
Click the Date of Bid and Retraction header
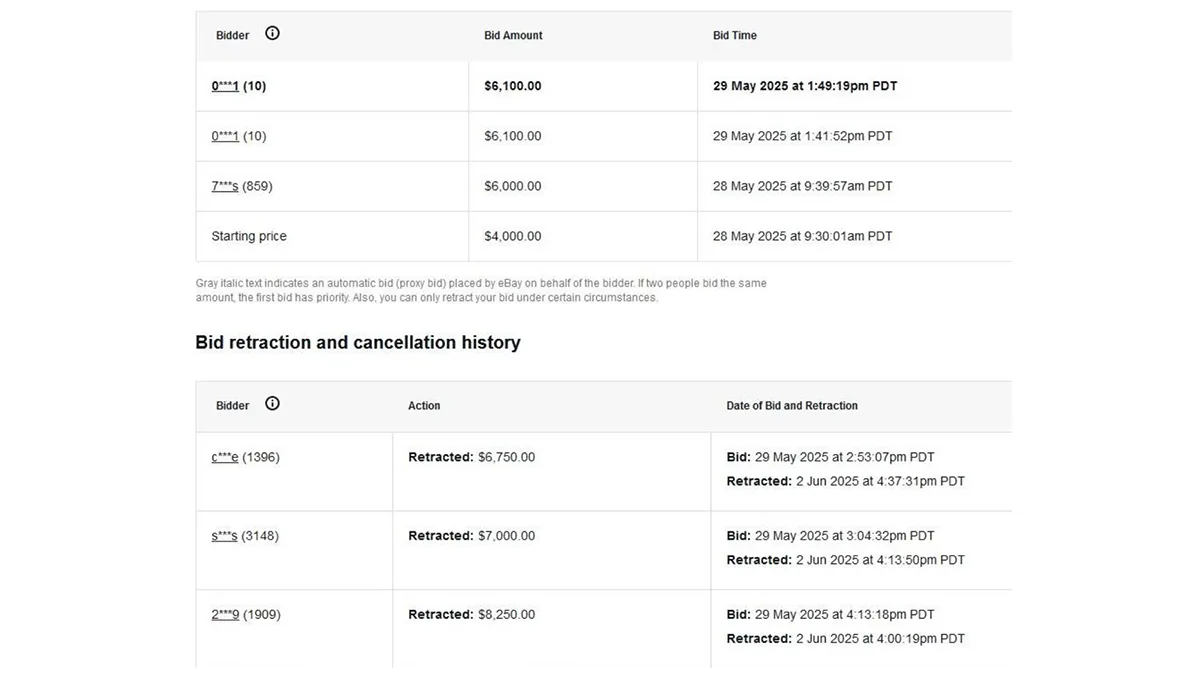(x=792, y=405)
